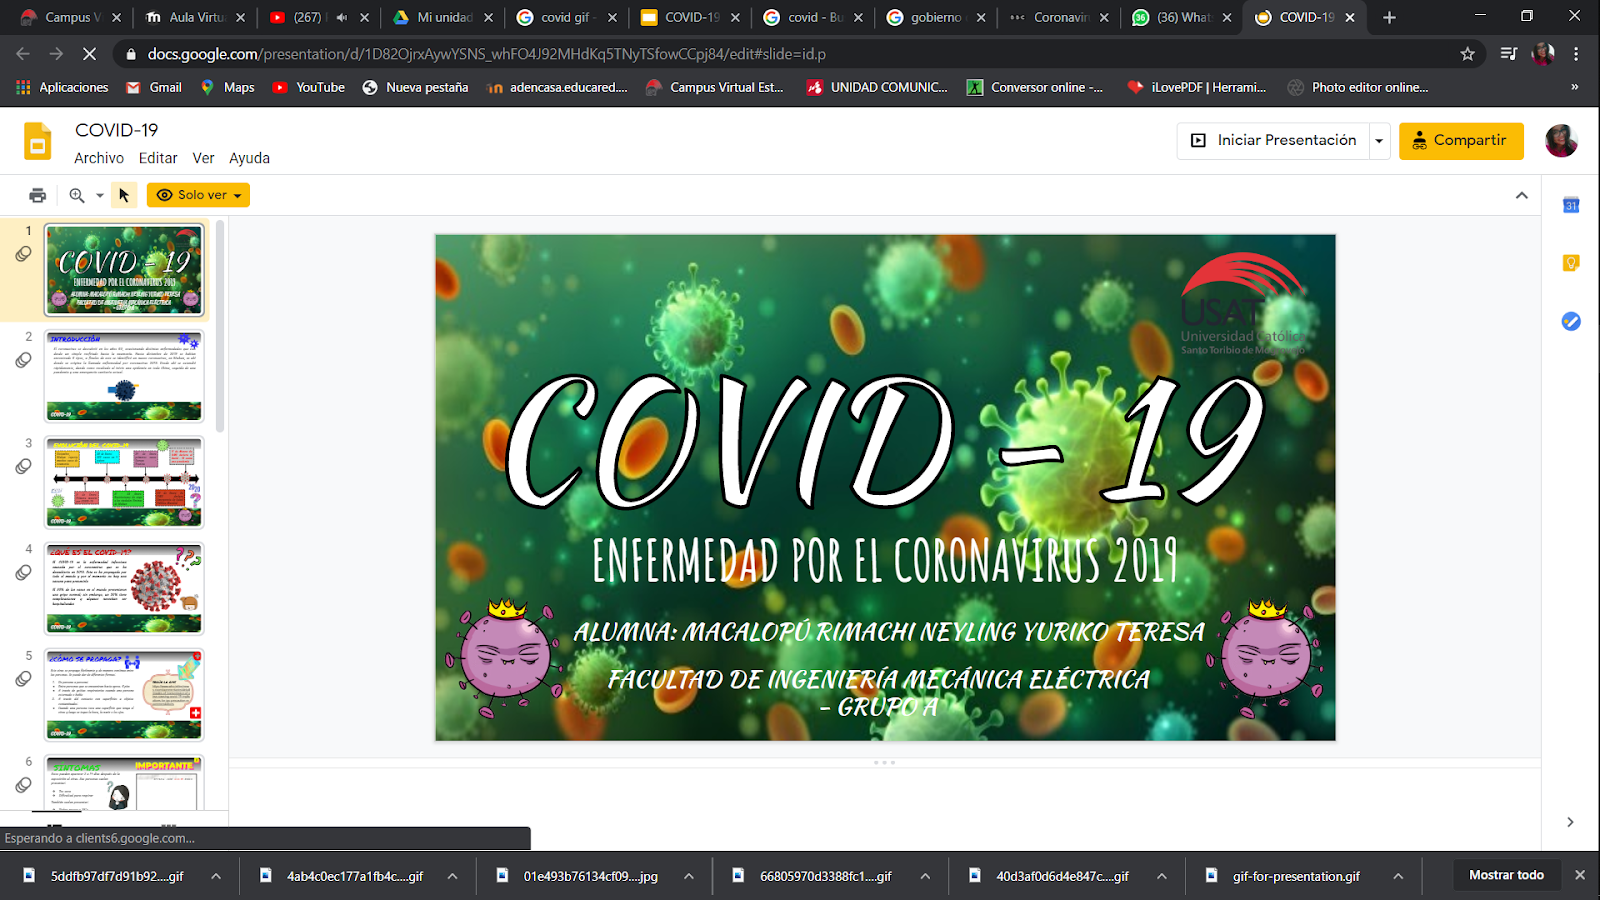Switch to the WhatsApp (36) tab
1600x900 pixels.
click(x=1183, y=17)
